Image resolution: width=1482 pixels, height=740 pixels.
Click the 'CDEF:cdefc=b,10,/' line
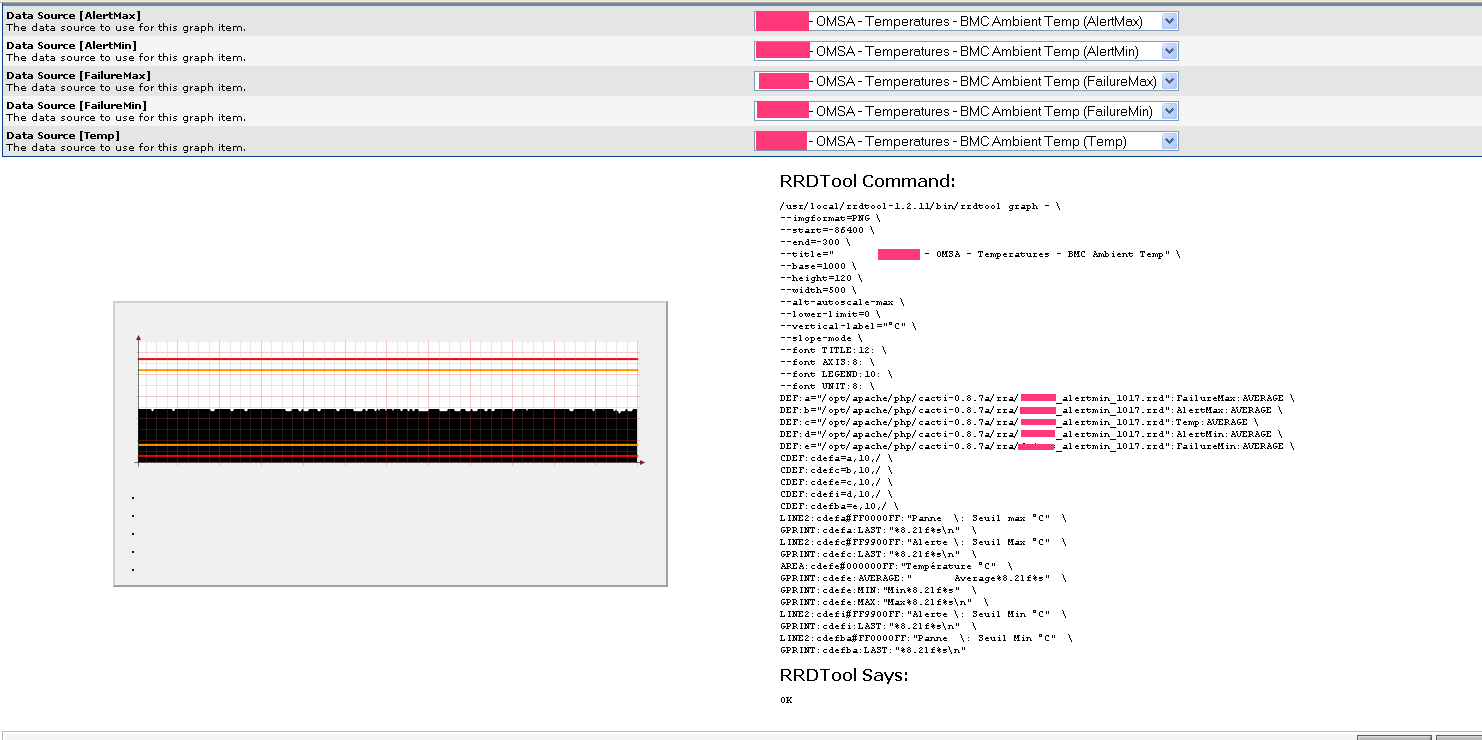[x=836, y=470]
